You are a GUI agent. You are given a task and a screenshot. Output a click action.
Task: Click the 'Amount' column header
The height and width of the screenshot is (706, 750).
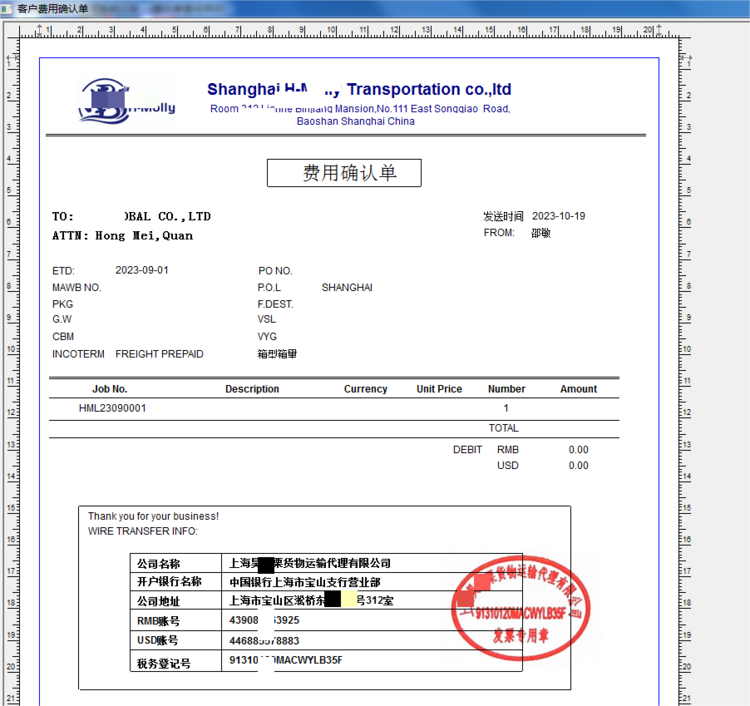click(x=579, y=389)
